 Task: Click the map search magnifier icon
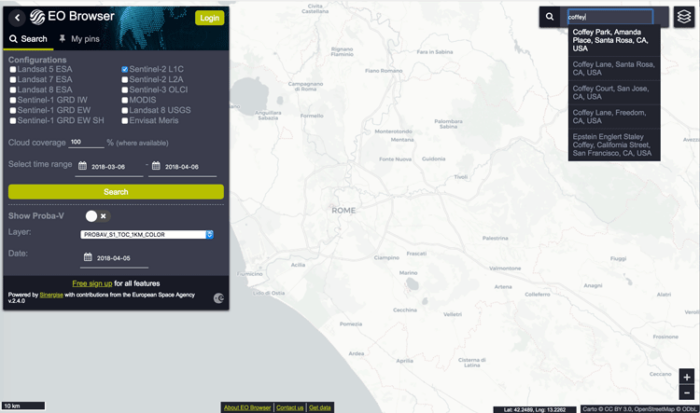tap(550, 17)
